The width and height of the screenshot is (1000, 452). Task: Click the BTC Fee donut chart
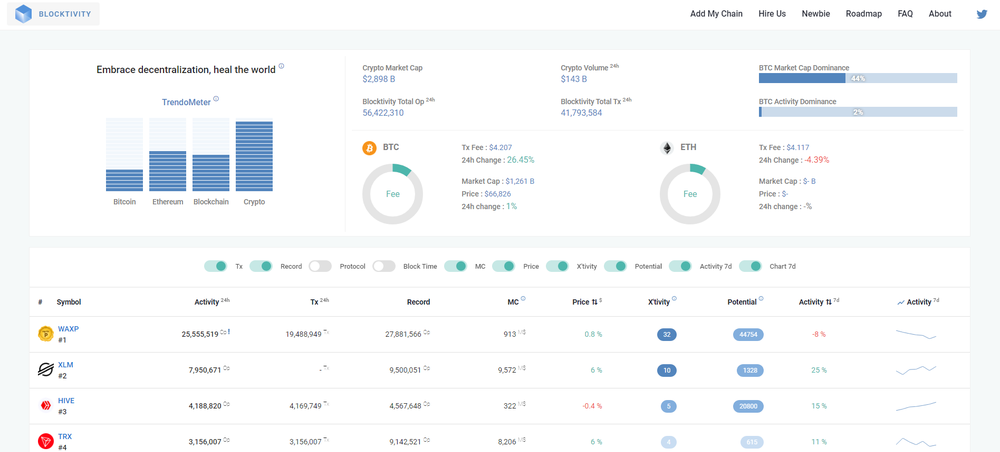[393, 194]
